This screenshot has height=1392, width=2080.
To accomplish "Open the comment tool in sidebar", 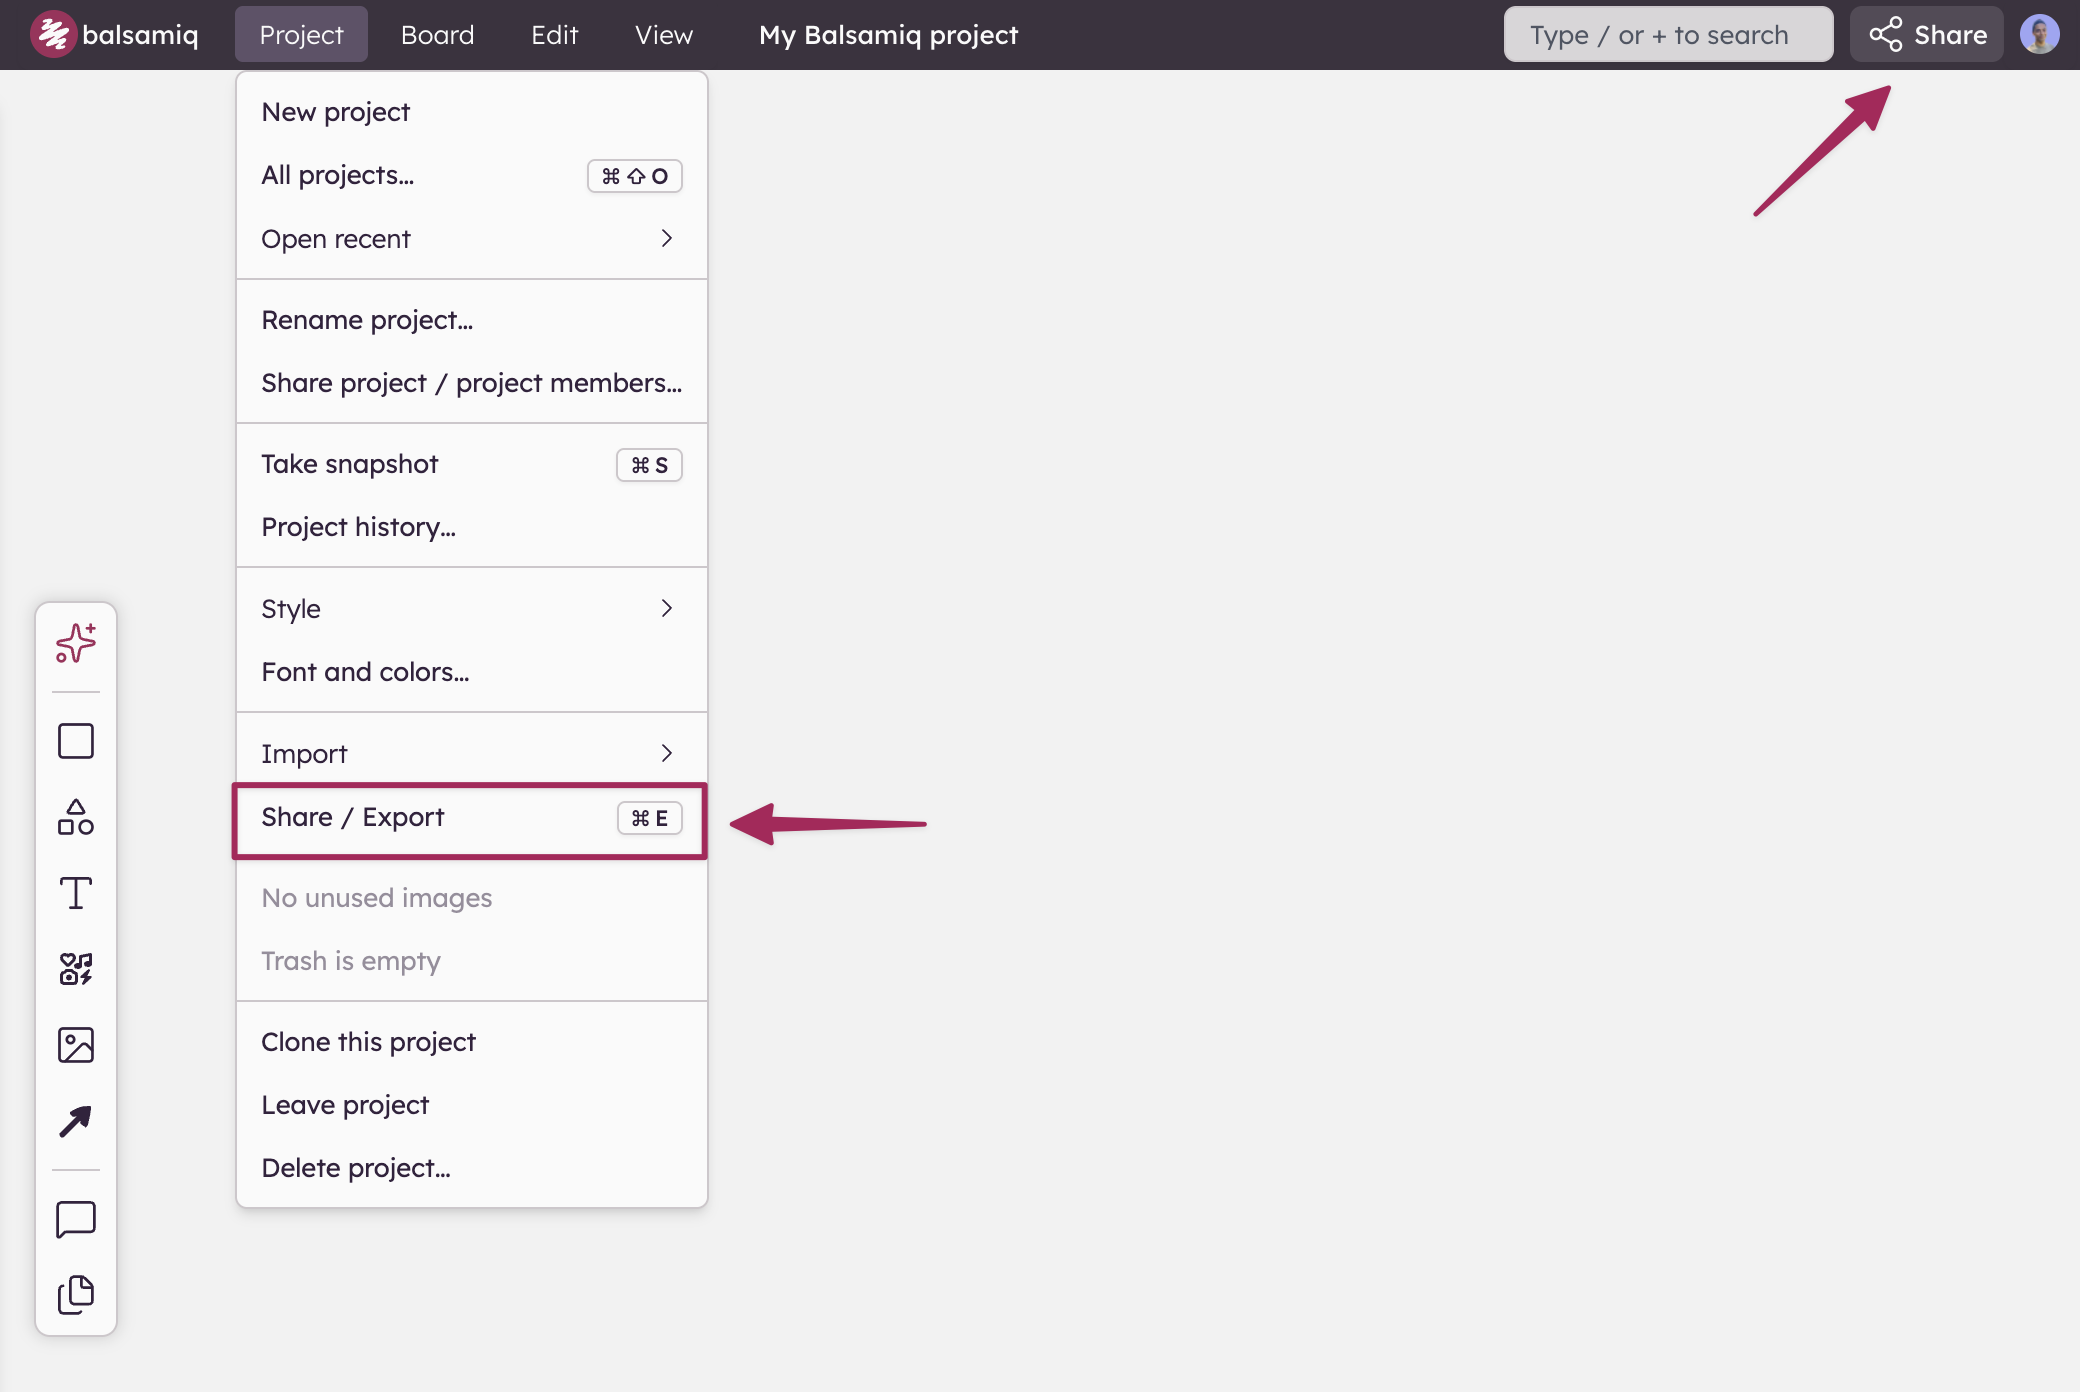I will 76,1219.
